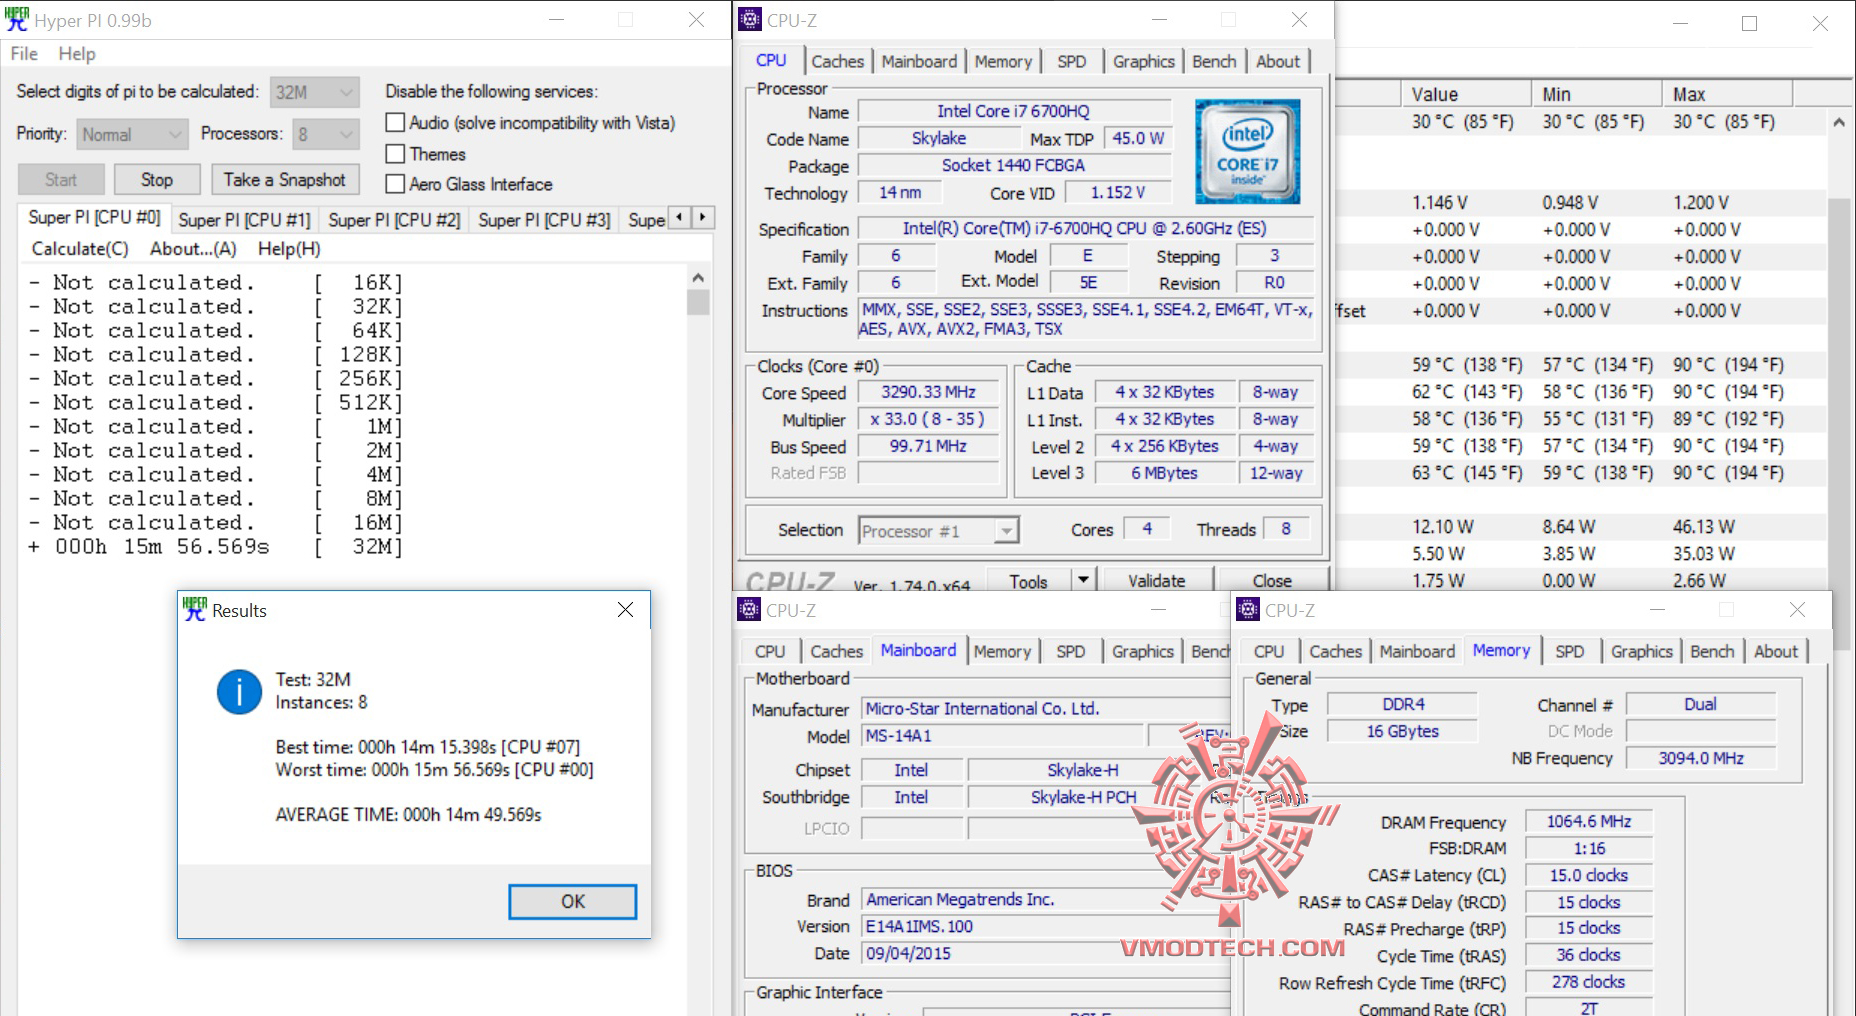This screenshot has width=1856, height=1016.
Task: Click the Super PI log scrollbar up arrow
Action: [x=698, y=277]
